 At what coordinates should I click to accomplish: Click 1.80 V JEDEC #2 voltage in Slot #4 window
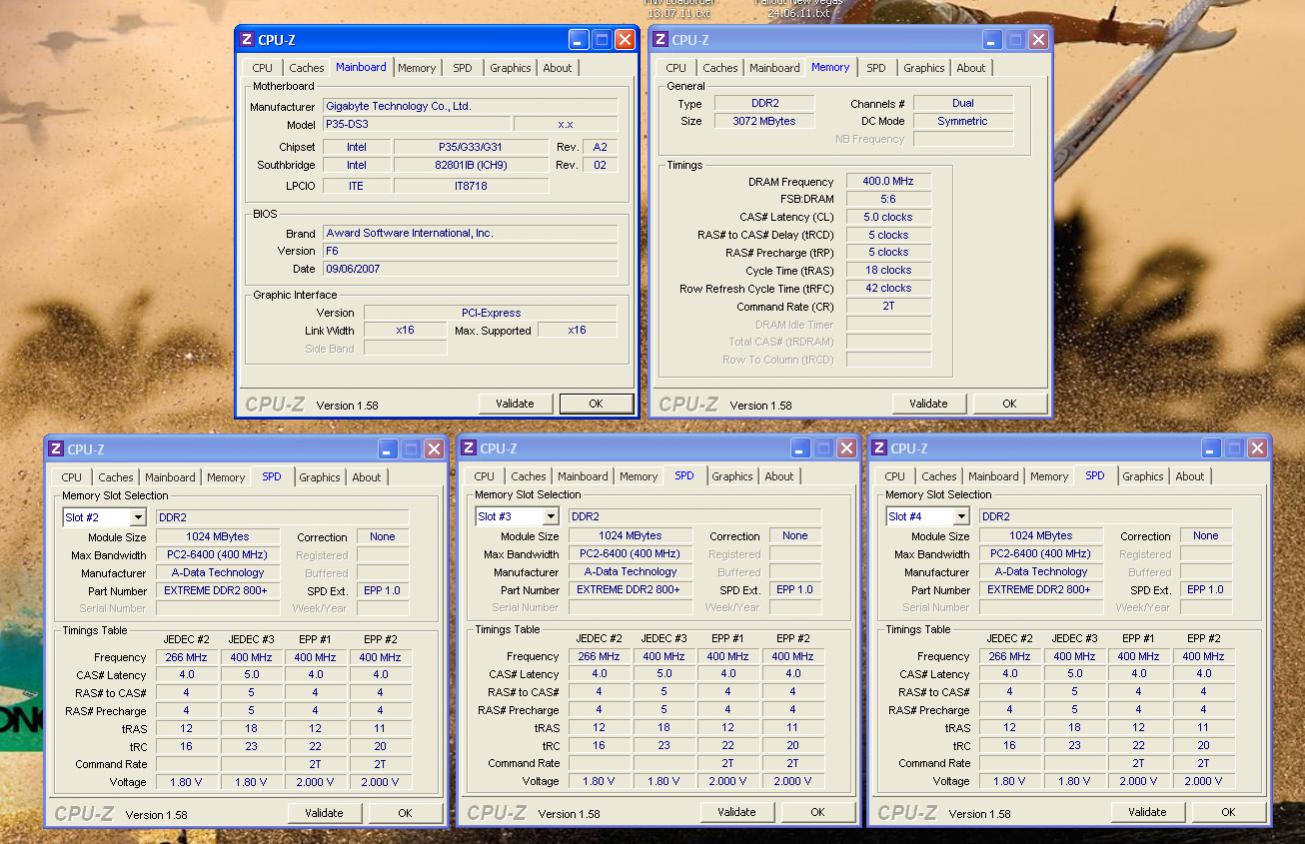[1009, 781]
